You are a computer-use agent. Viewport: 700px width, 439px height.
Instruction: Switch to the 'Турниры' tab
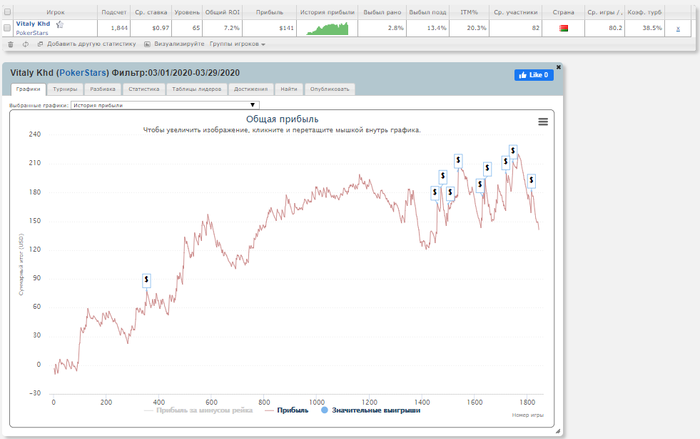coord(65,89)
